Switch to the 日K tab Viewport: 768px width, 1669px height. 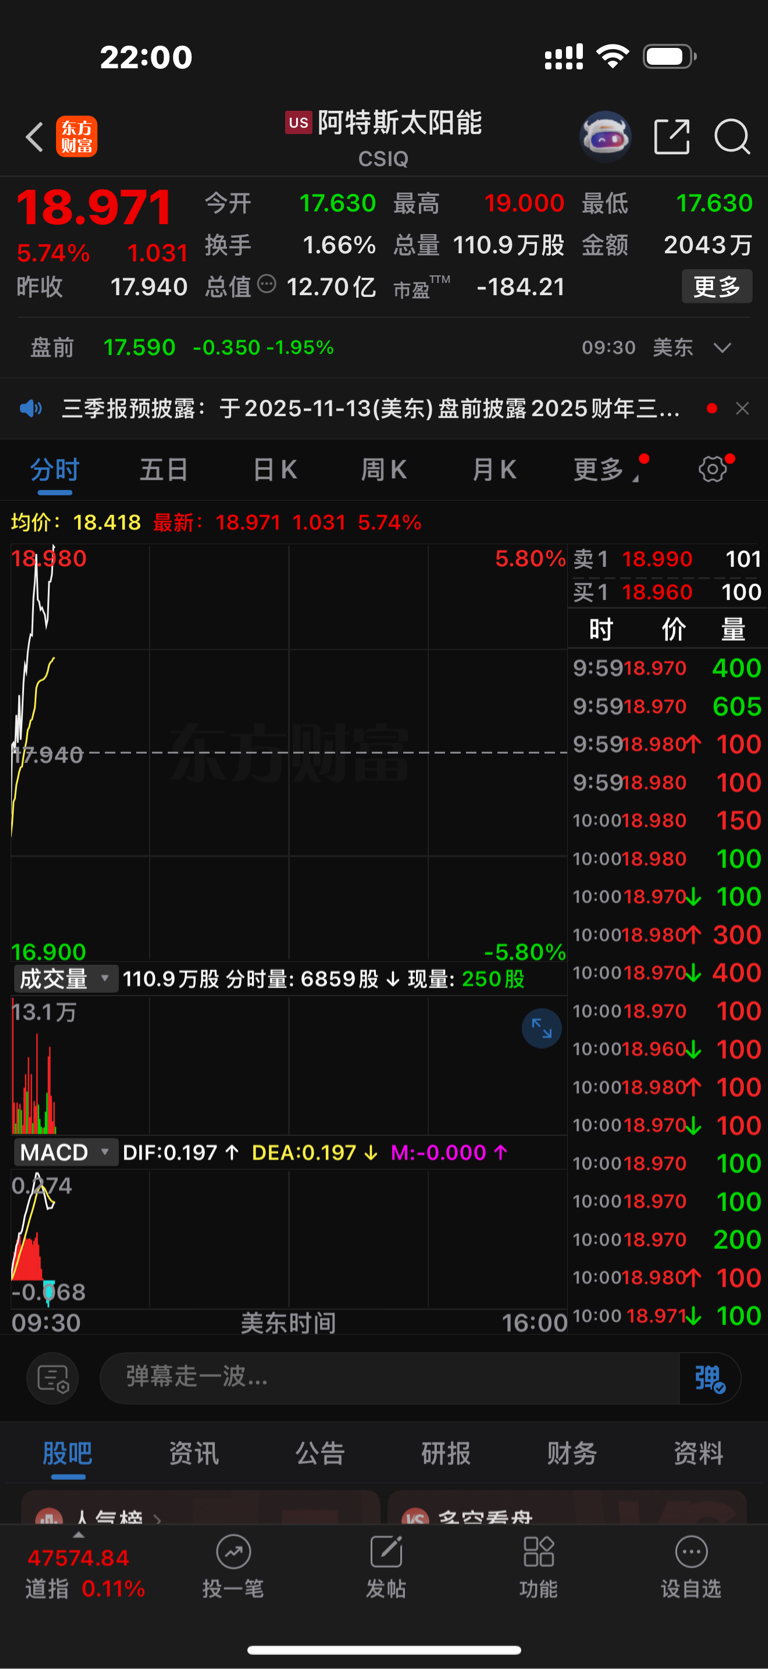click(x=274, y=469)
